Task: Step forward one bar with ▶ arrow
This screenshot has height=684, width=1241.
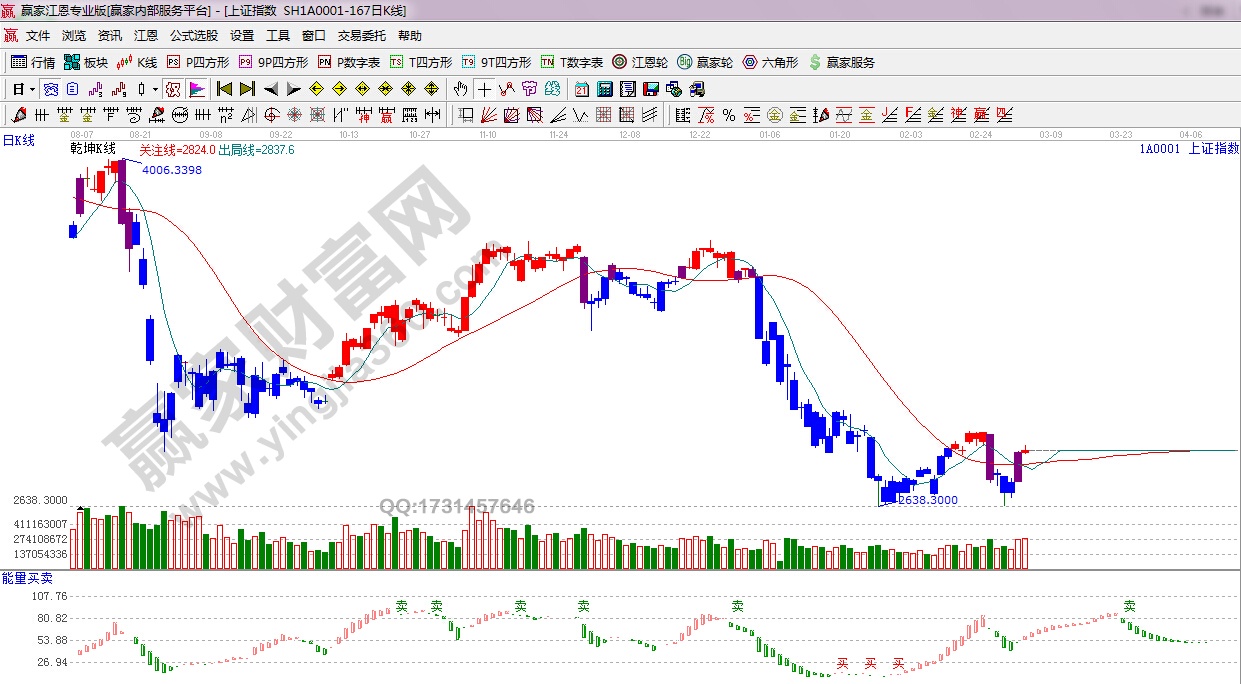Action: pyautogui.click(x=294, y=89)
